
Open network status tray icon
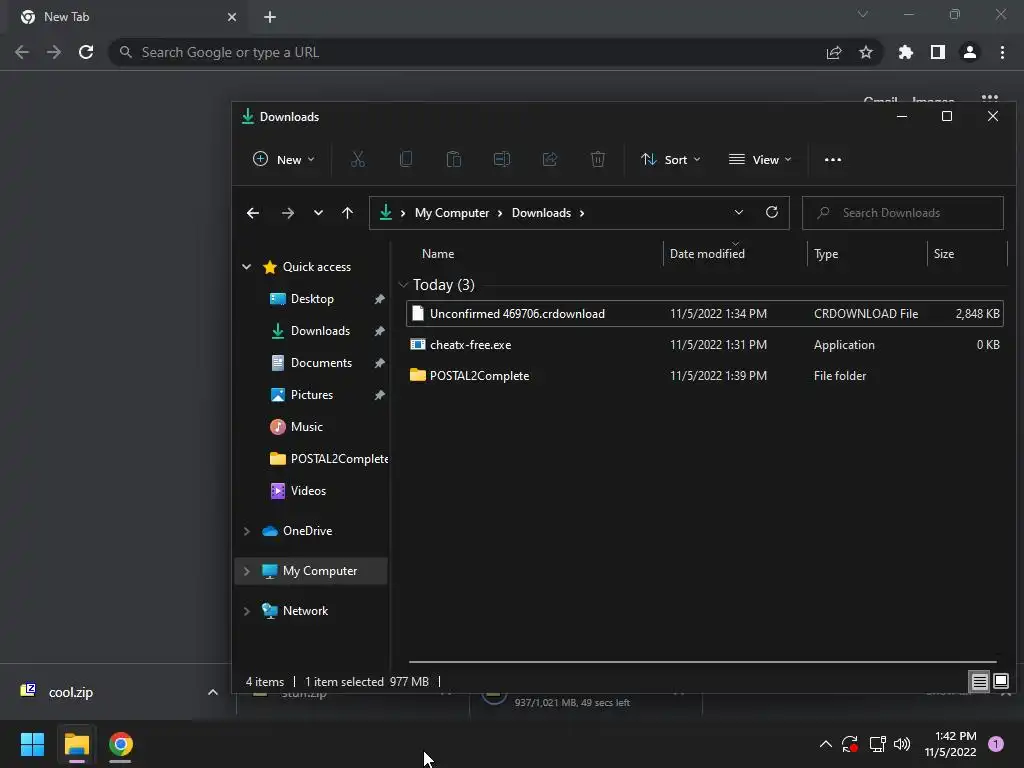pyautogui.click(x=877, y=744)
